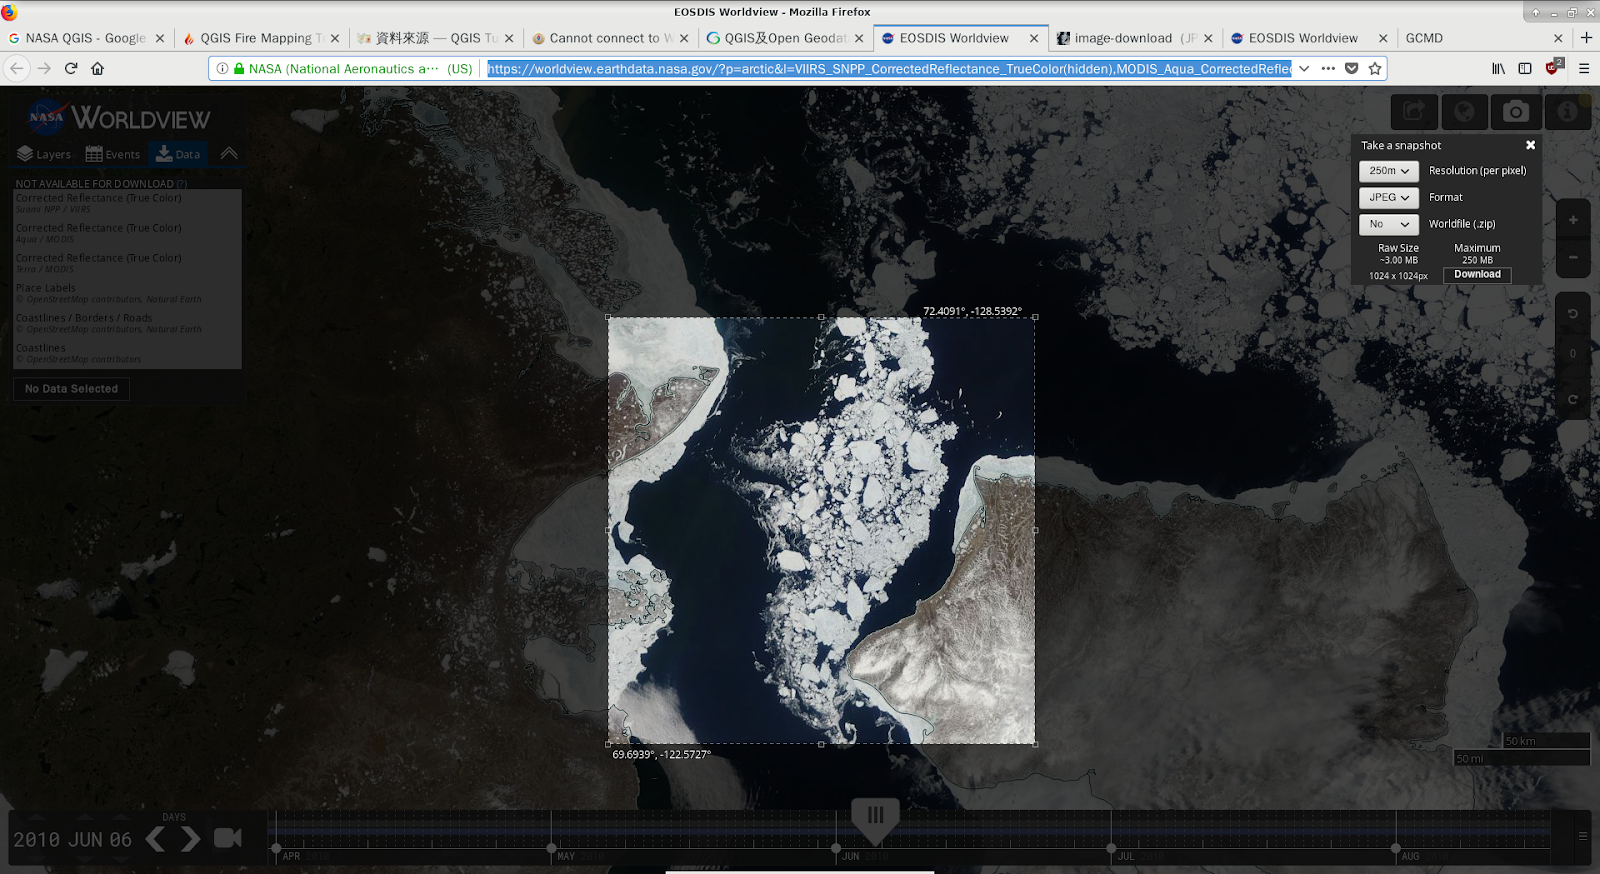This screenshot has height=874, width=1600.
Task: Select the Data tab
Action: [x=178, y=154]
